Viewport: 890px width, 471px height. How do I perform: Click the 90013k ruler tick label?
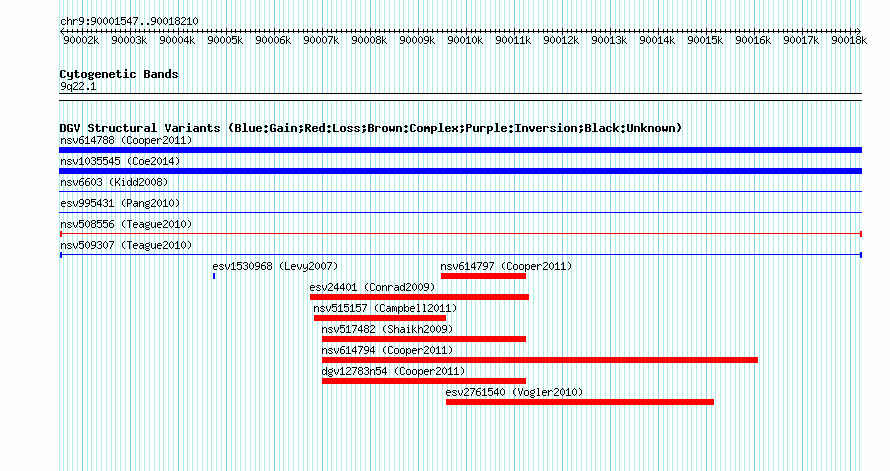610,41
